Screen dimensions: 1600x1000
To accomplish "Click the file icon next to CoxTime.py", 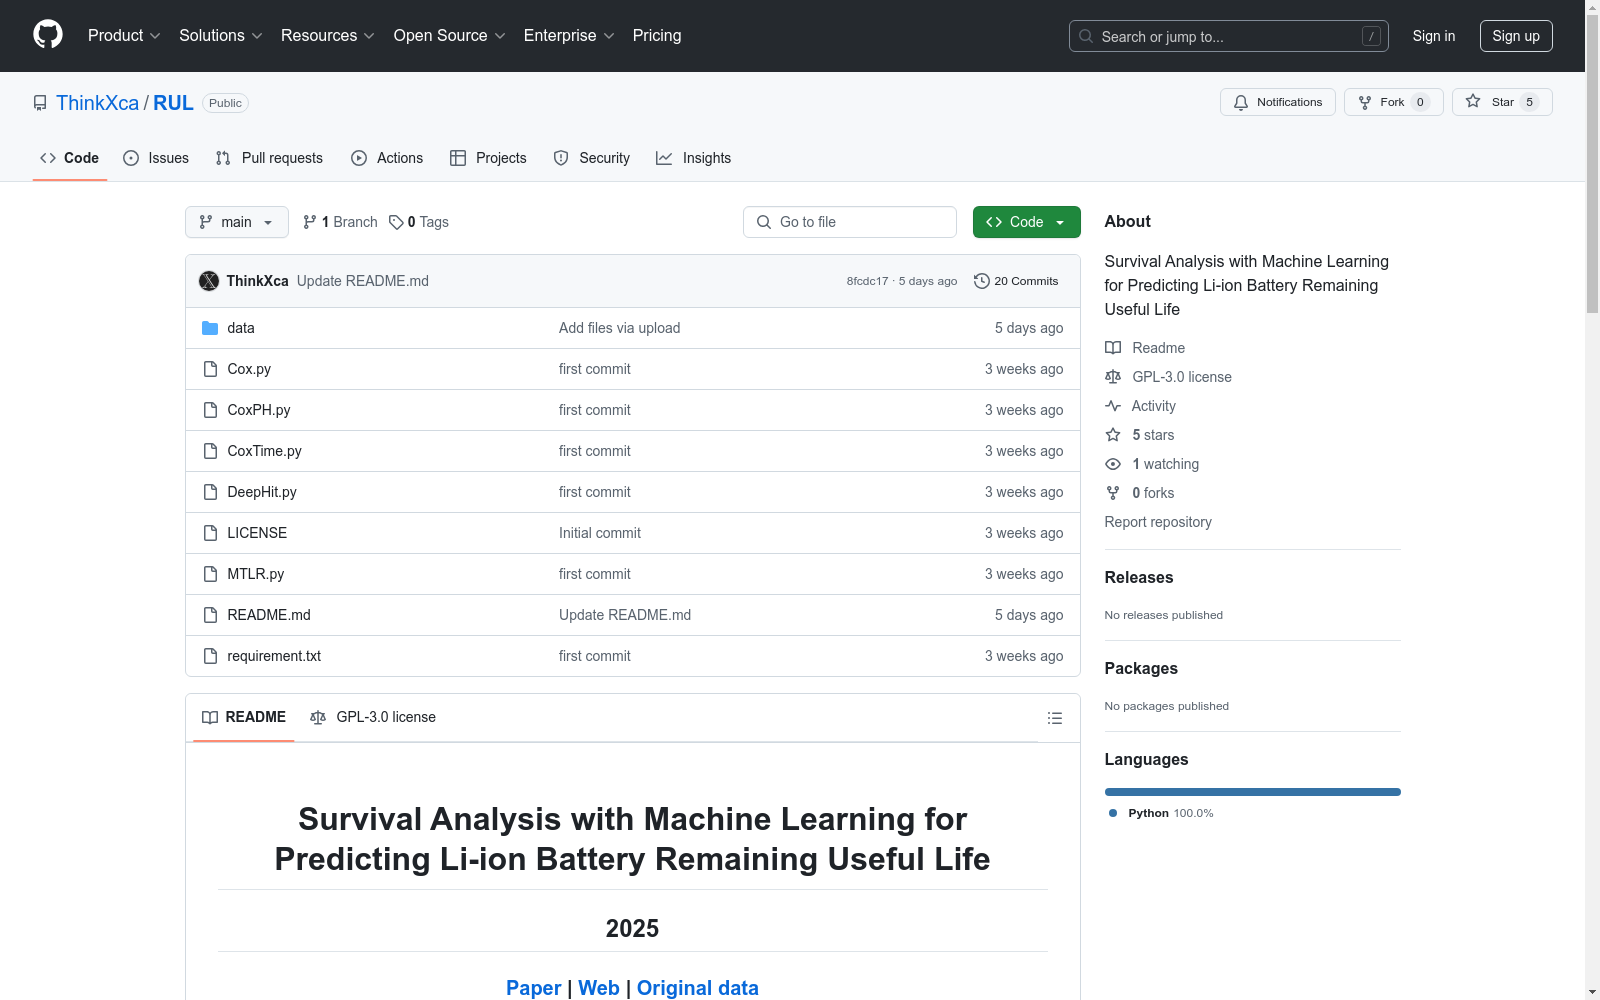I will [x=210, y=451].
